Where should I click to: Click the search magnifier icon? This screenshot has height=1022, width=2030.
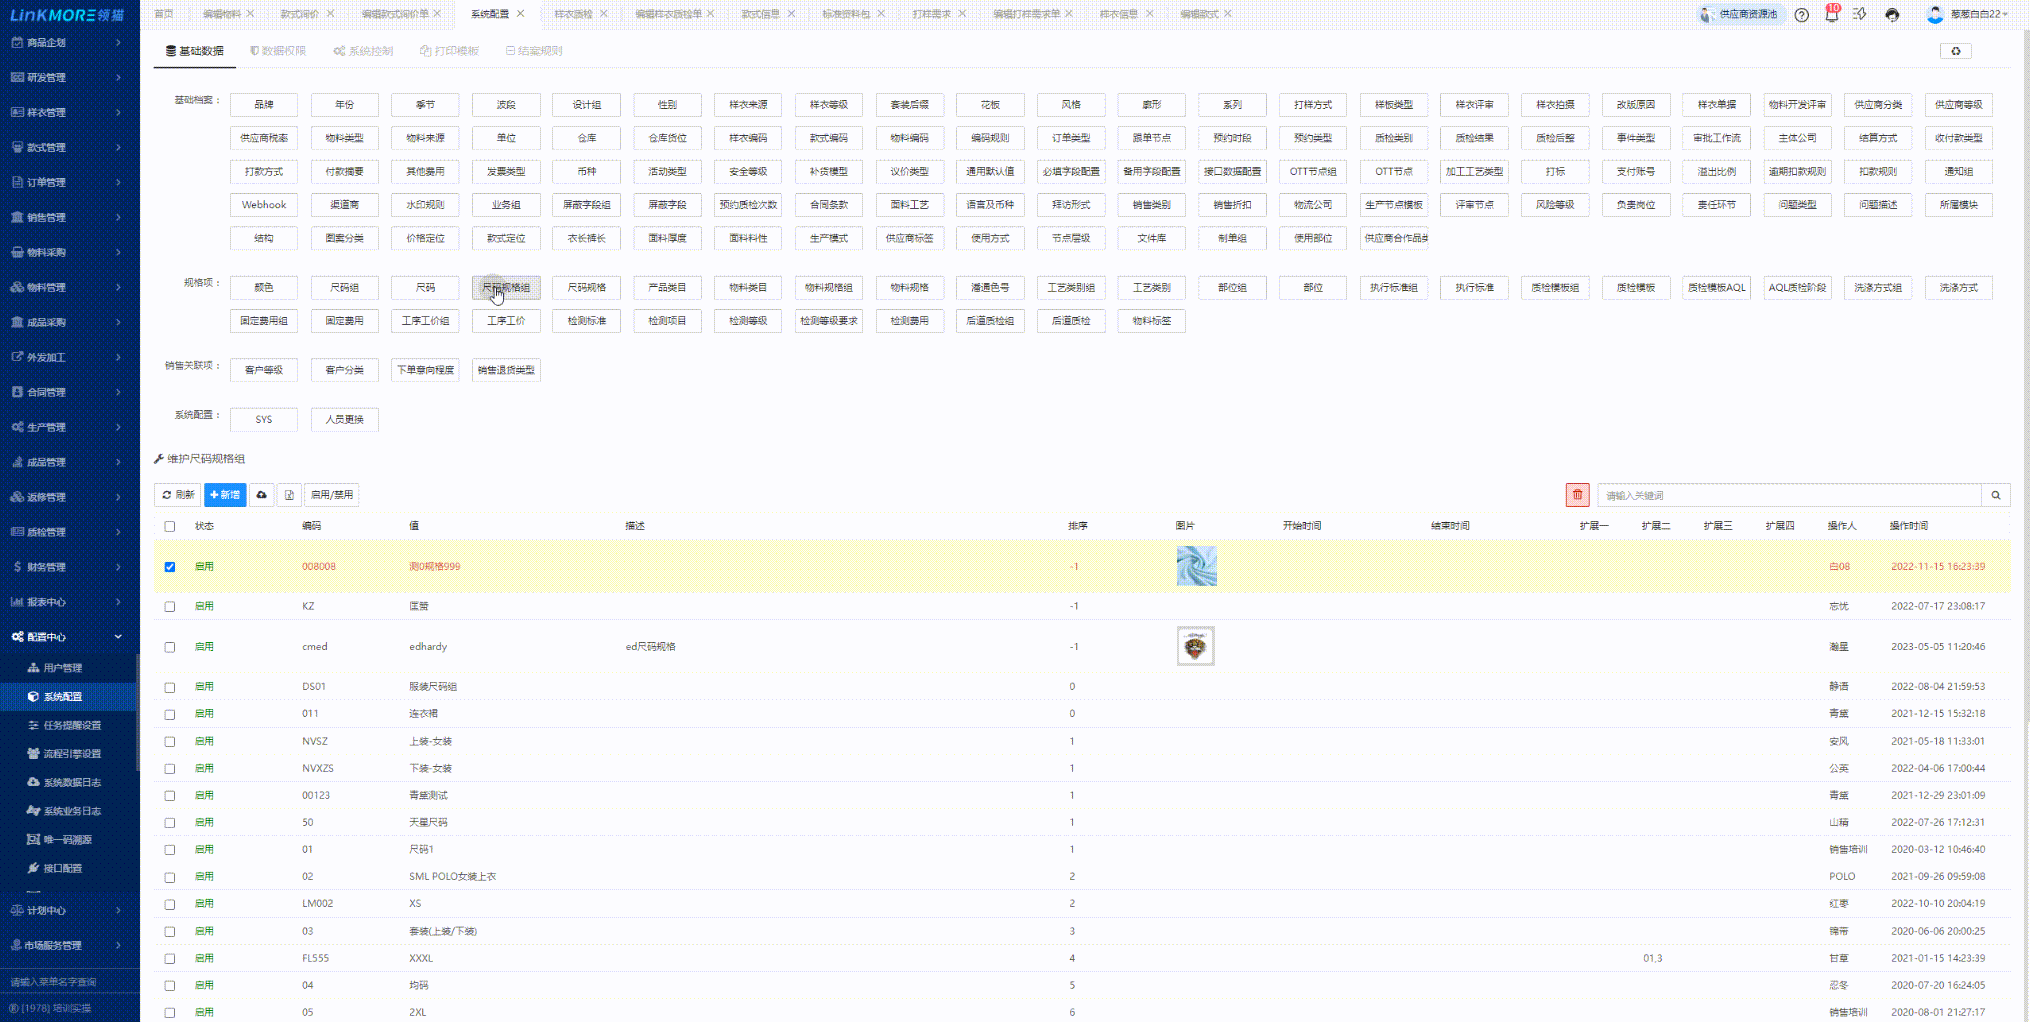tap(1995, 495)
